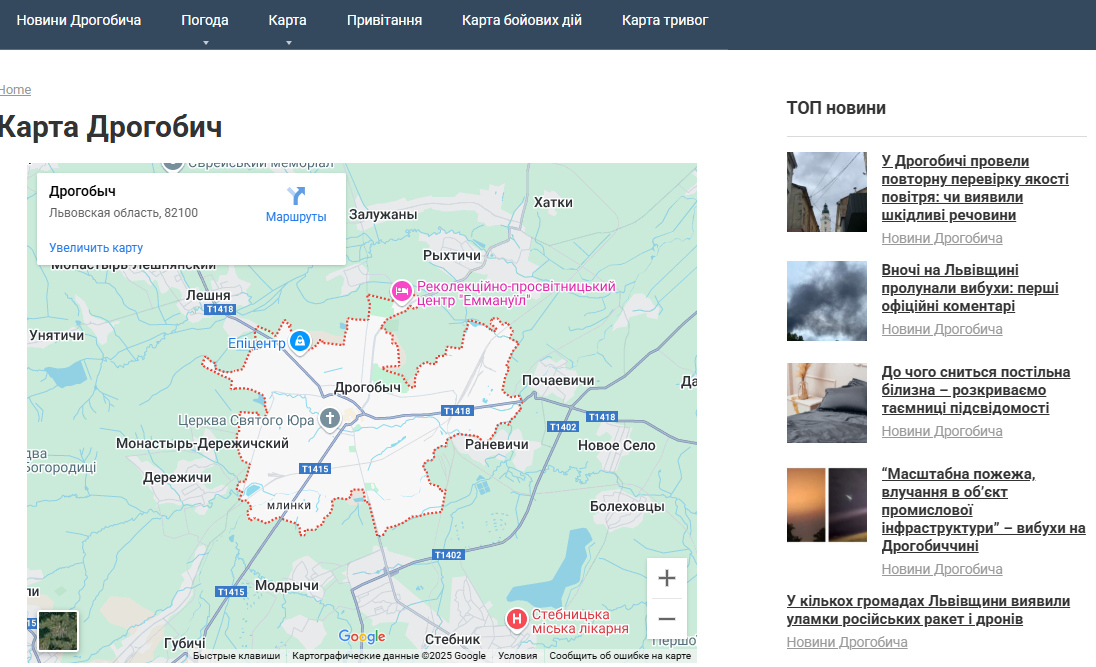Click the Новое Село label on map
1096x667 pixels.
point(616,445)
